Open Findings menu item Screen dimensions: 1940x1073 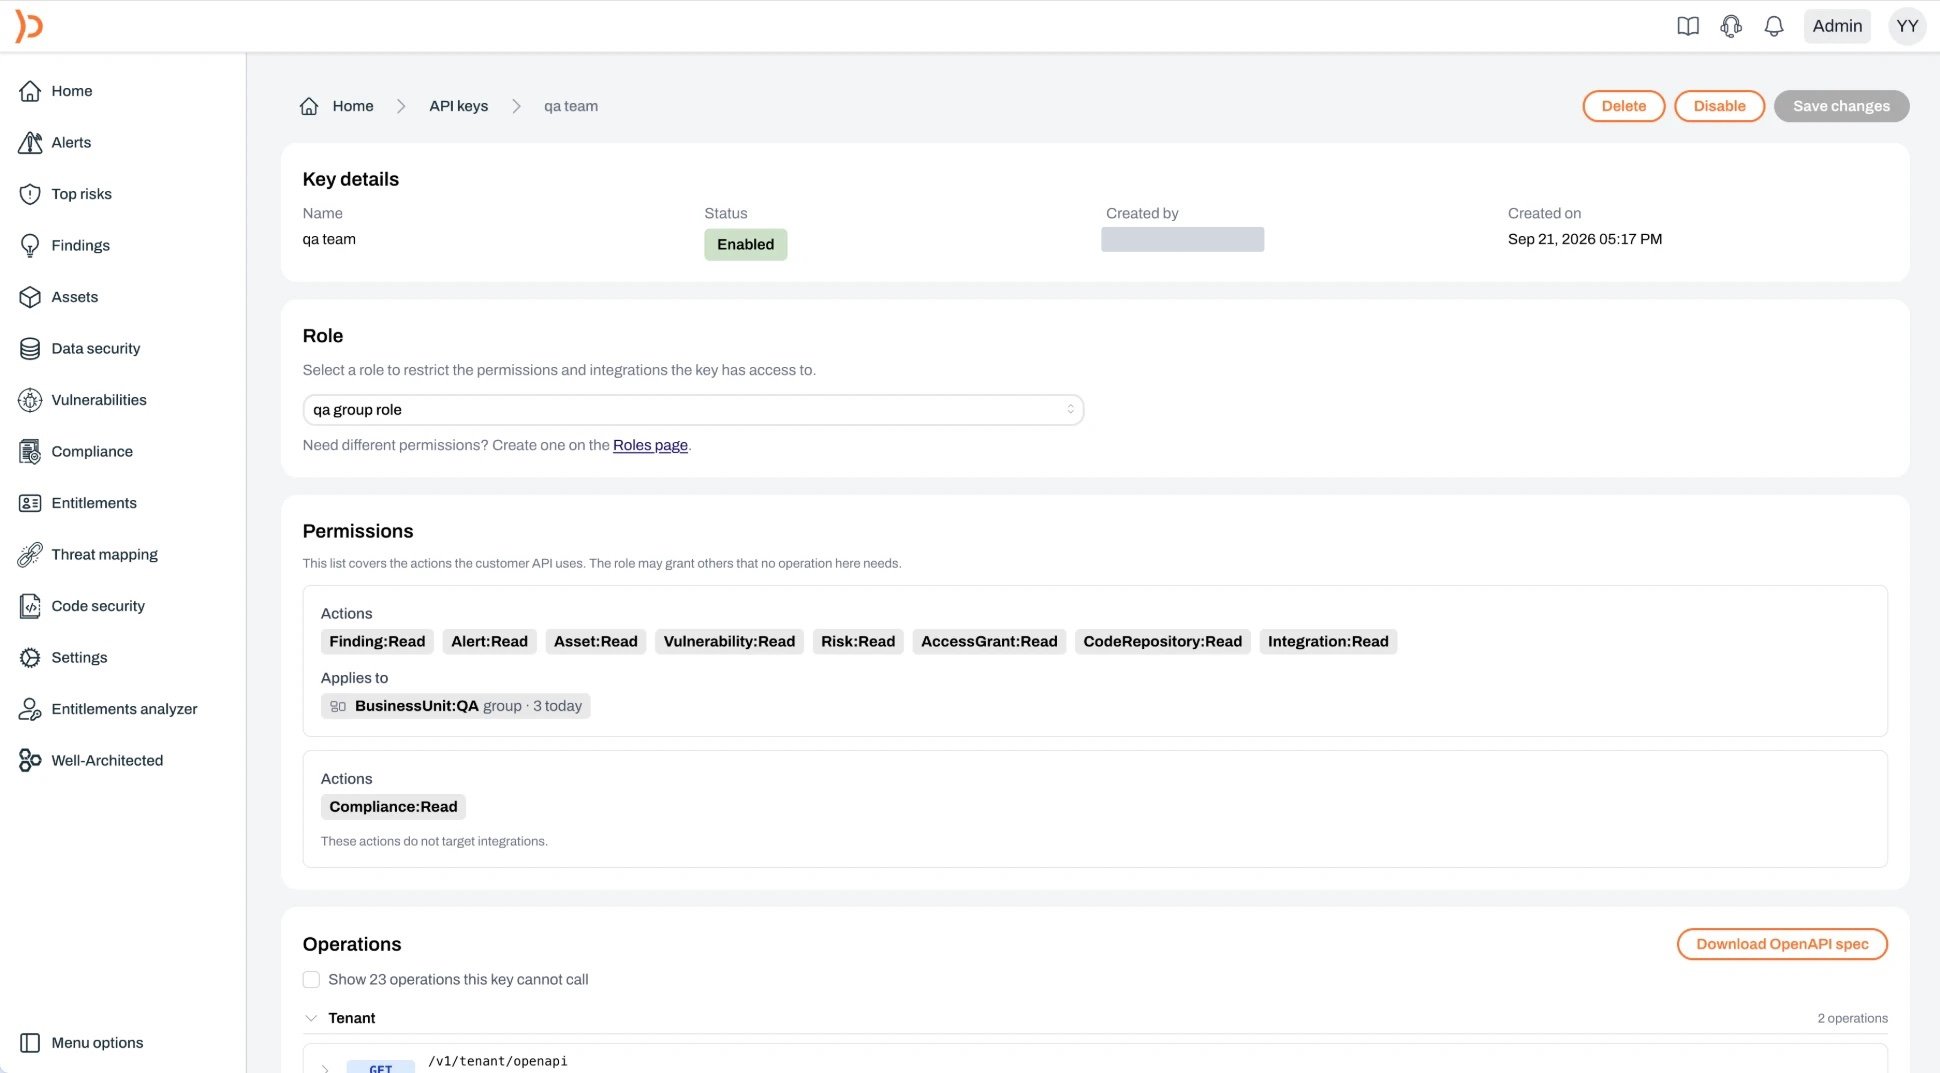click(x=80, y=245)
